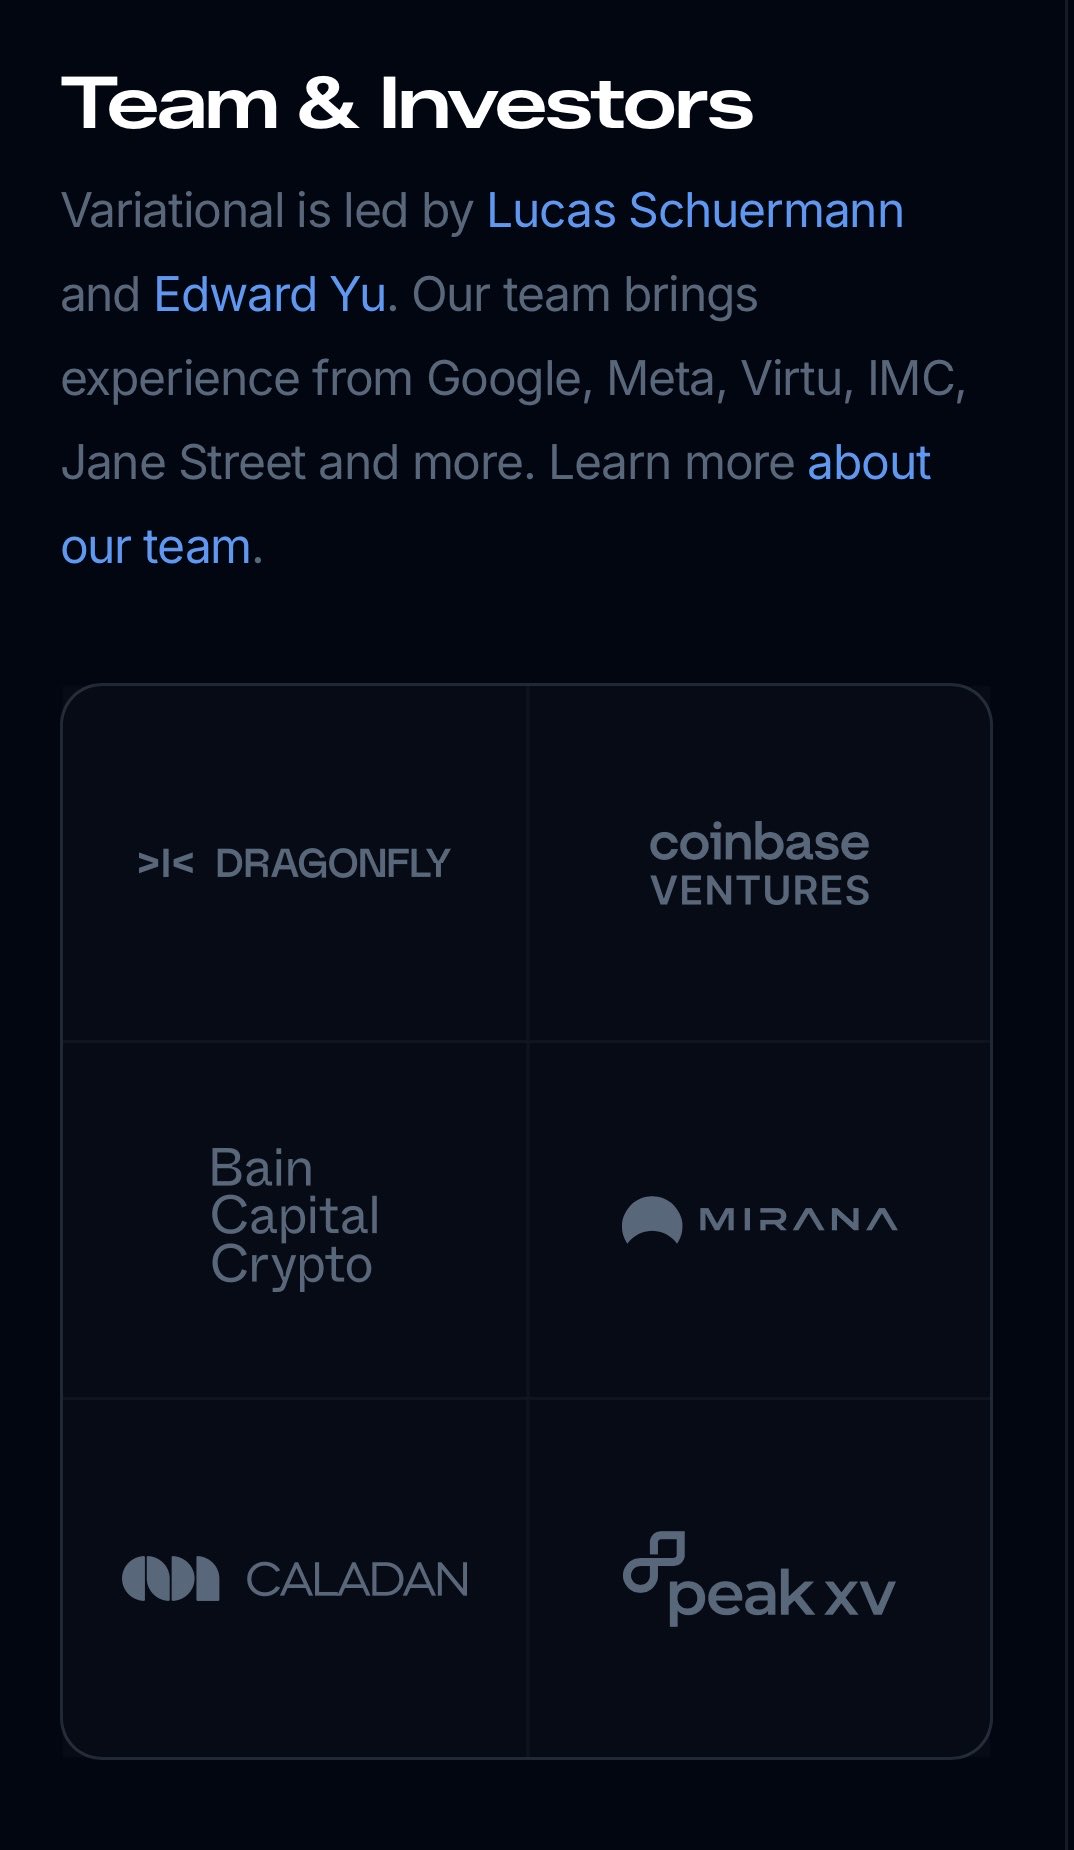This screenshot has width=1074, height=1850.
Task: Follow the "about" link text
Action: [x=869, y=463]
